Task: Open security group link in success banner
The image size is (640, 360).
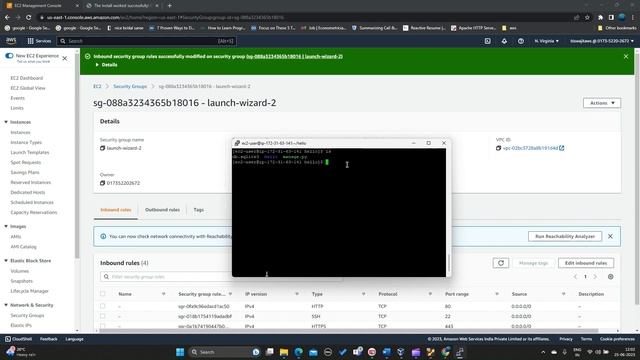Action: pos(294,56)
